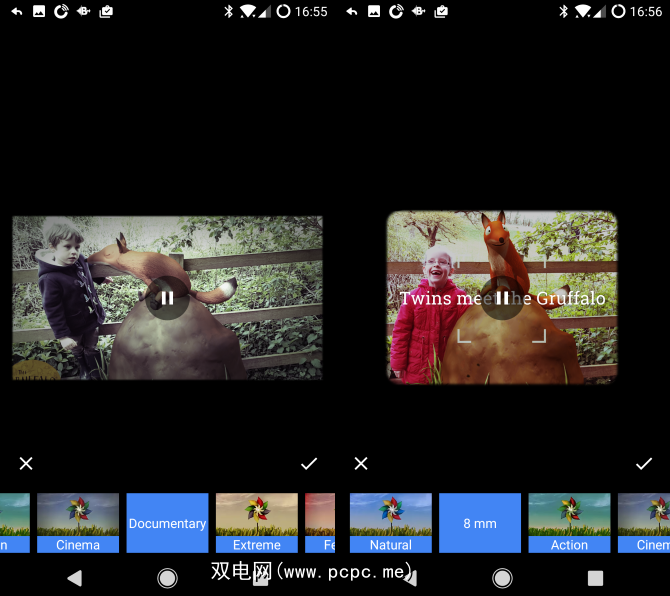
Task: Tap the Android recents square on right screen
Action: pos(595,578)
